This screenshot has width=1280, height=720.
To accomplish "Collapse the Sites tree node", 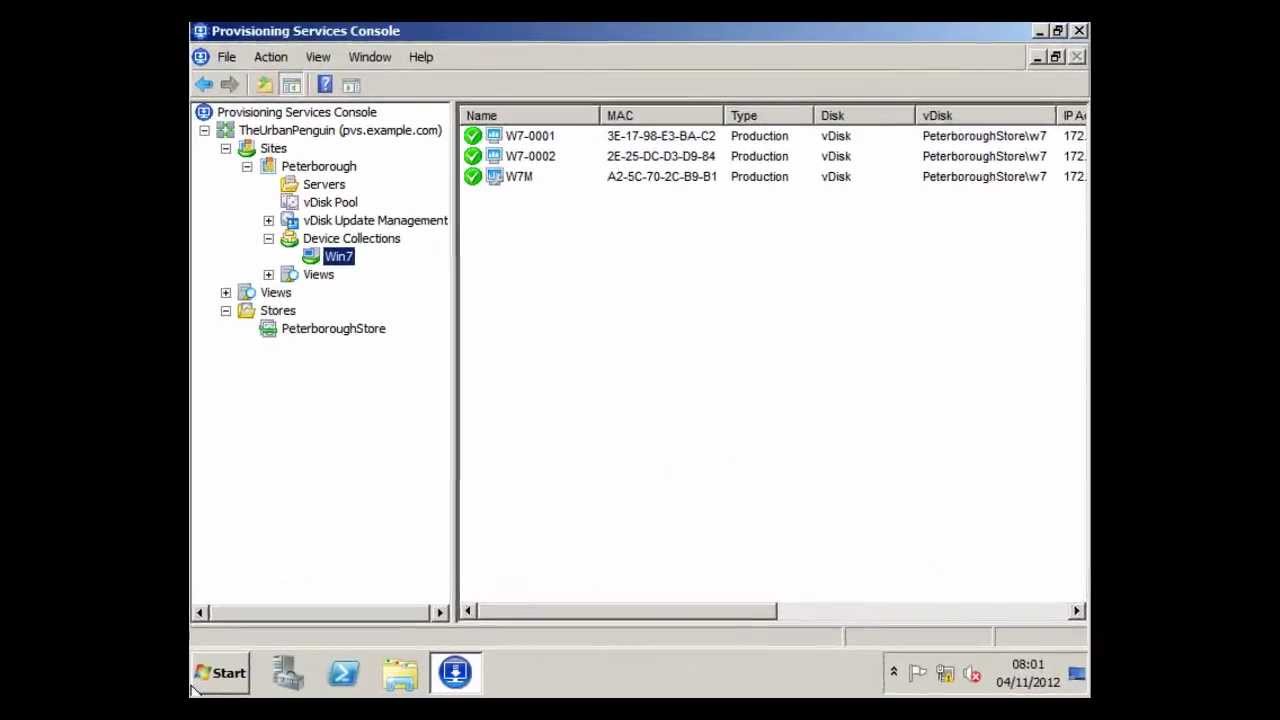I will coord(226,149).
